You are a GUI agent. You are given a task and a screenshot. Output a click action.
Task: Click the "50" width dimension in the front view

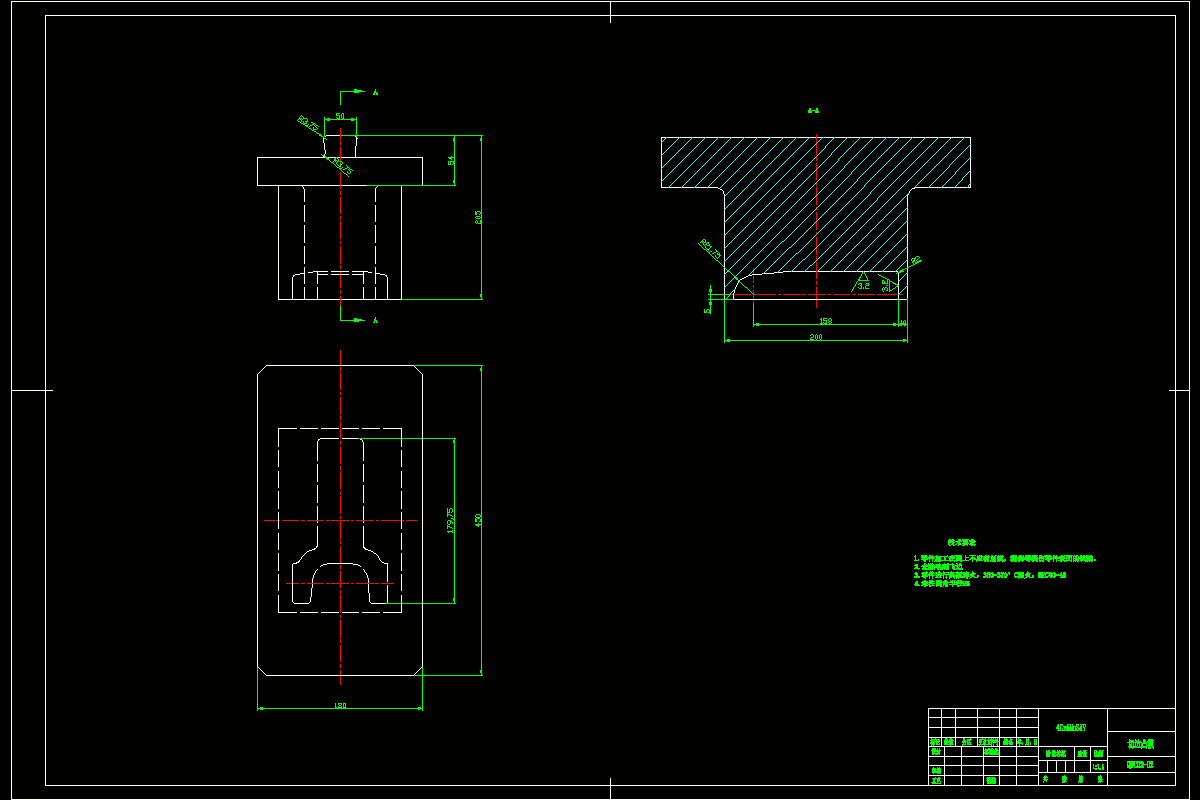340,117
